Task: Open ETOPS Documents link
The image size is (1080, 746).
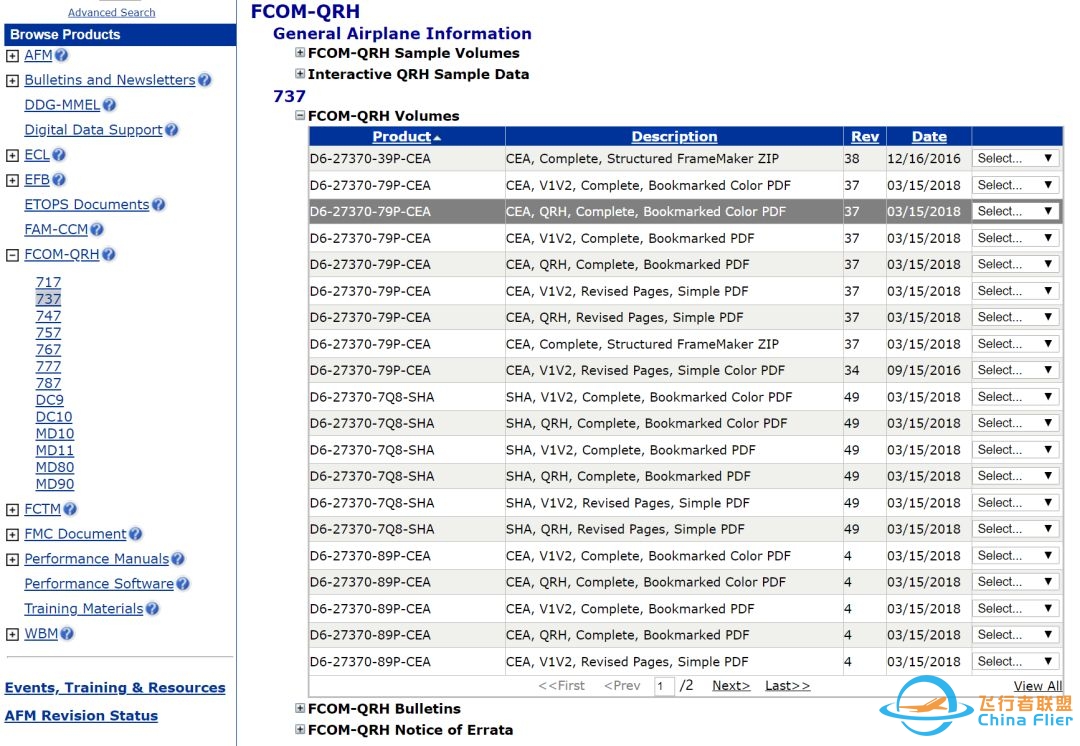Action: (87, 205)
